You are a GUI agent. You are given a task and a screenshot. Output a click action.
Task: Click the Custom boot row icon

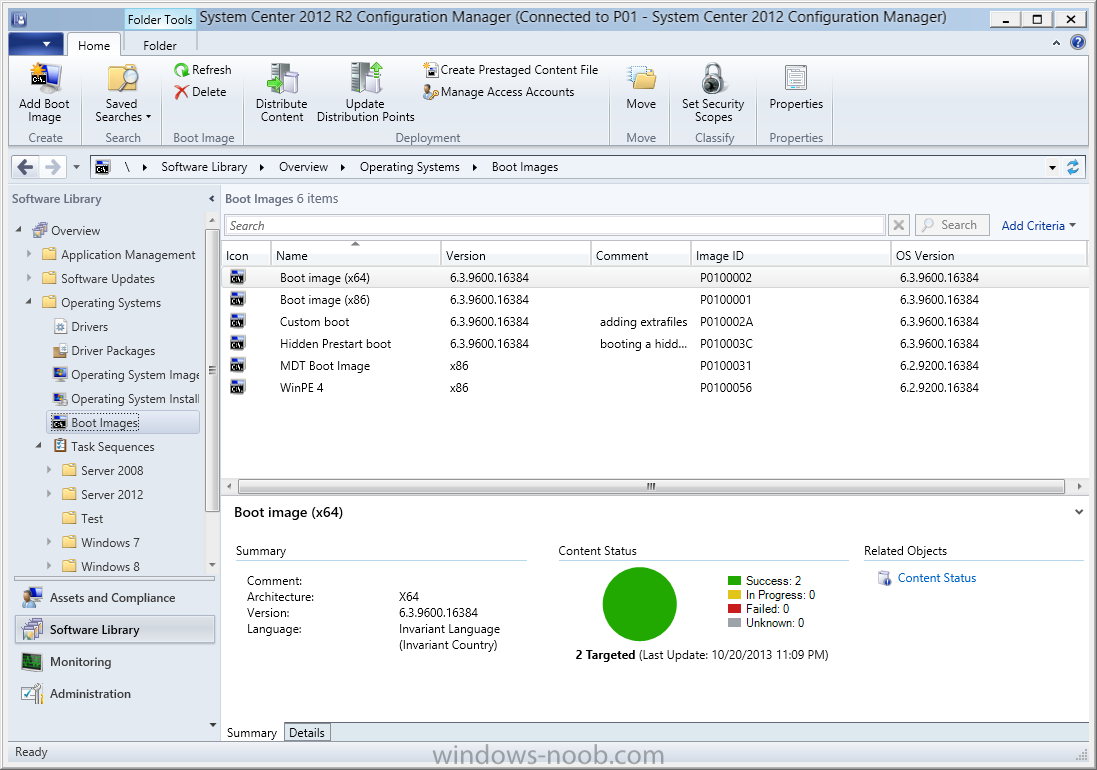(237, 322)
